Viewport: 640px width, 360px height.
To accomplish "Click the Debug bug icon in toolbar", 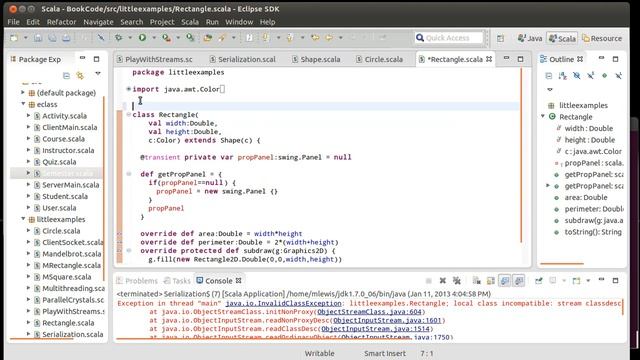I will tap(119, 38).
